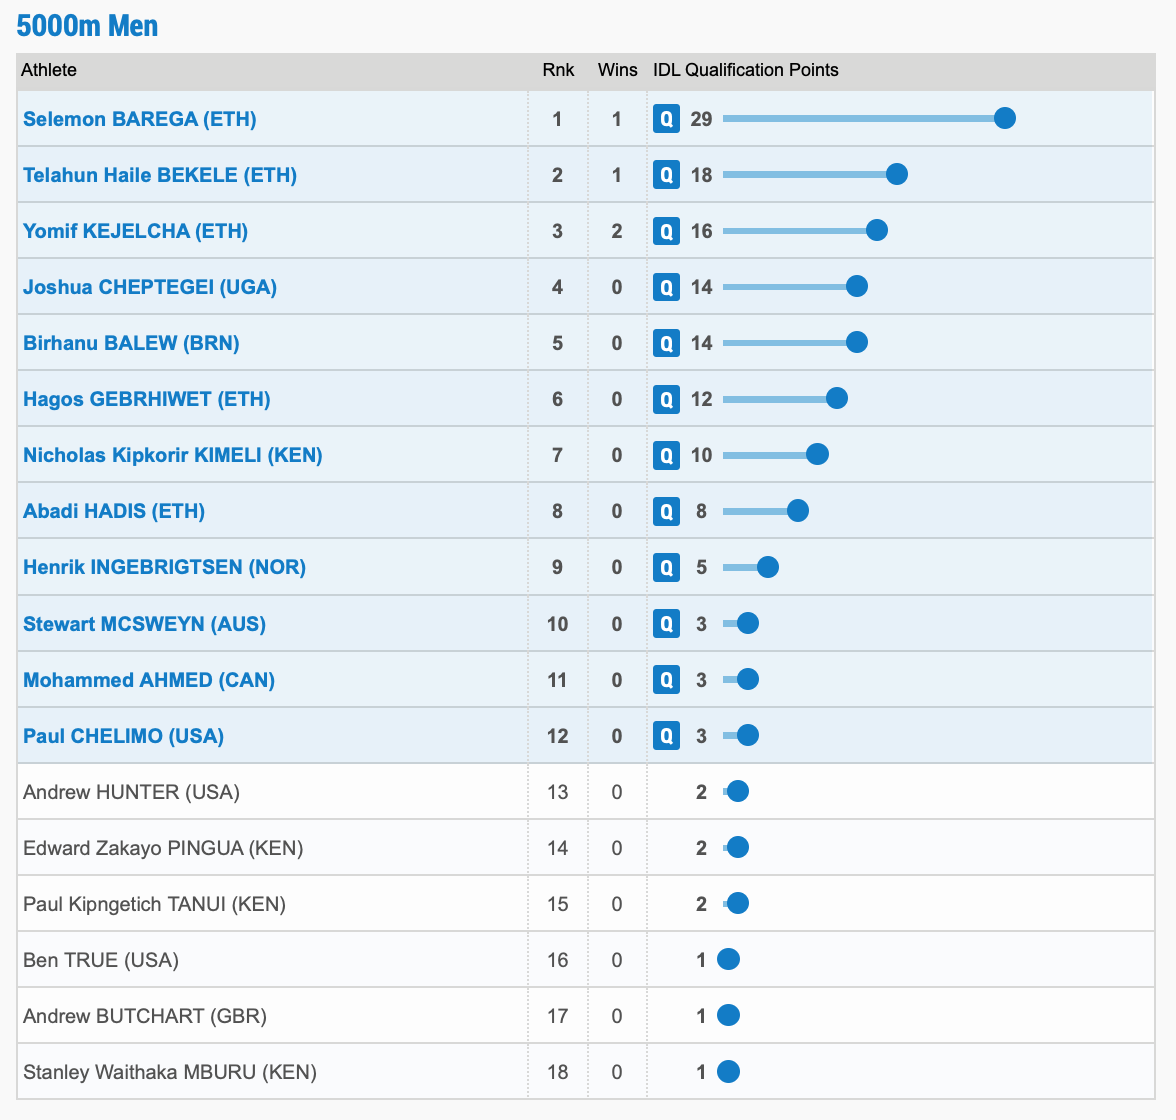The image size is (1176, 1120).
Task: Click the IDL Qualification Points header
Action: pos(745,70)
